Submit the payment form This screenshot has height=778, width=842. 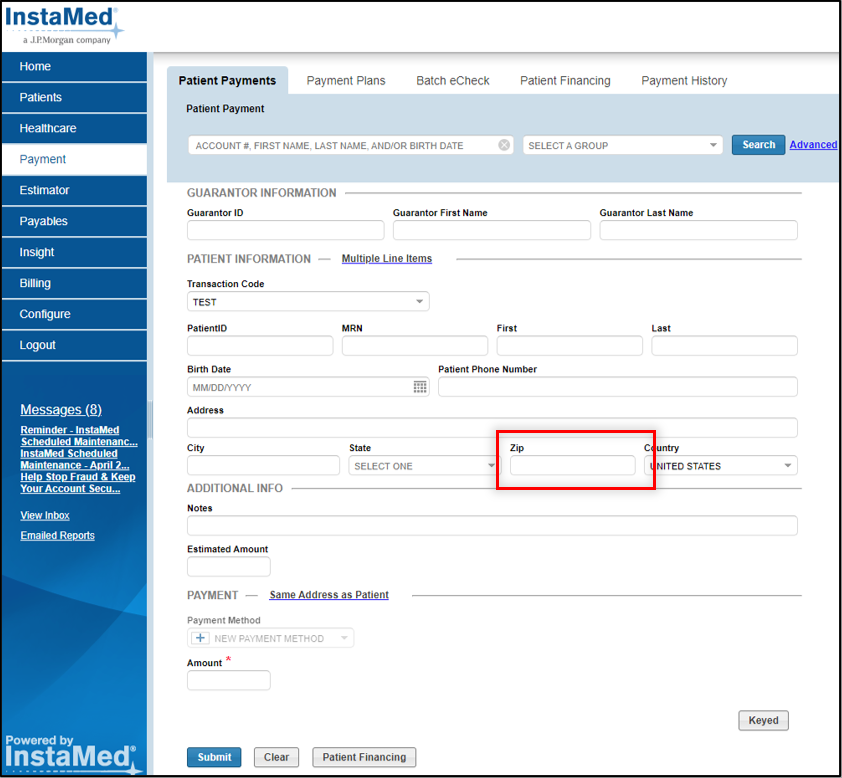tap(213, 757)
